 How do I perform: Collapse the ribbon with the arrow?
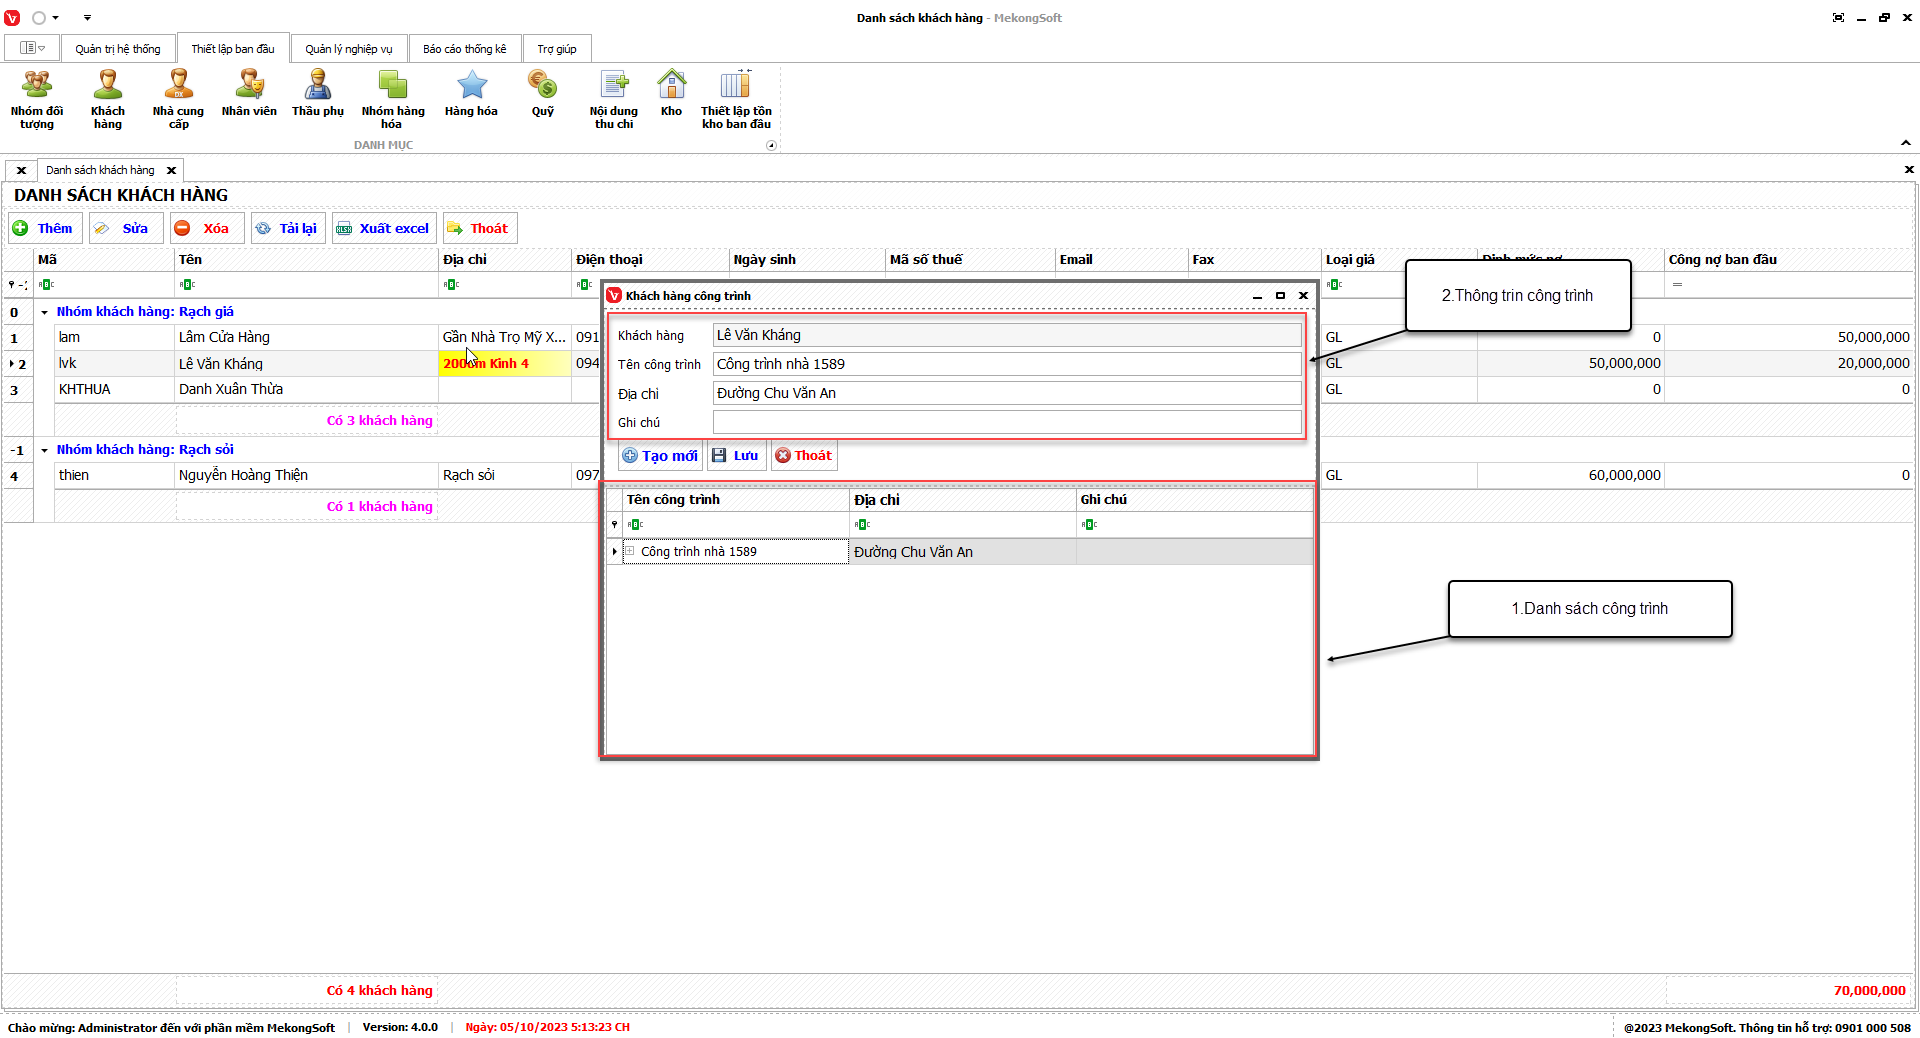tap(1906, 143)
